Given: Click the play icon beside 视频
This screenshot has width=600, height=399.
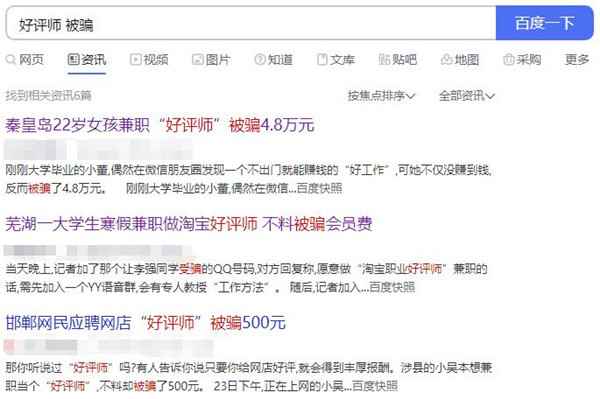Looking at the screenshot, I should [135, 59].
